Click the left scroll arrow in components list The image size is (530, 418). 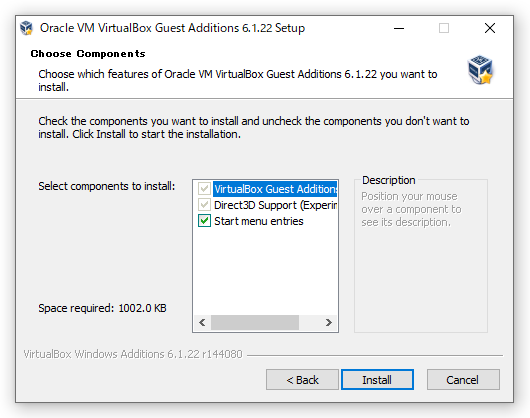pyautogui.click(x=202, y=322)
